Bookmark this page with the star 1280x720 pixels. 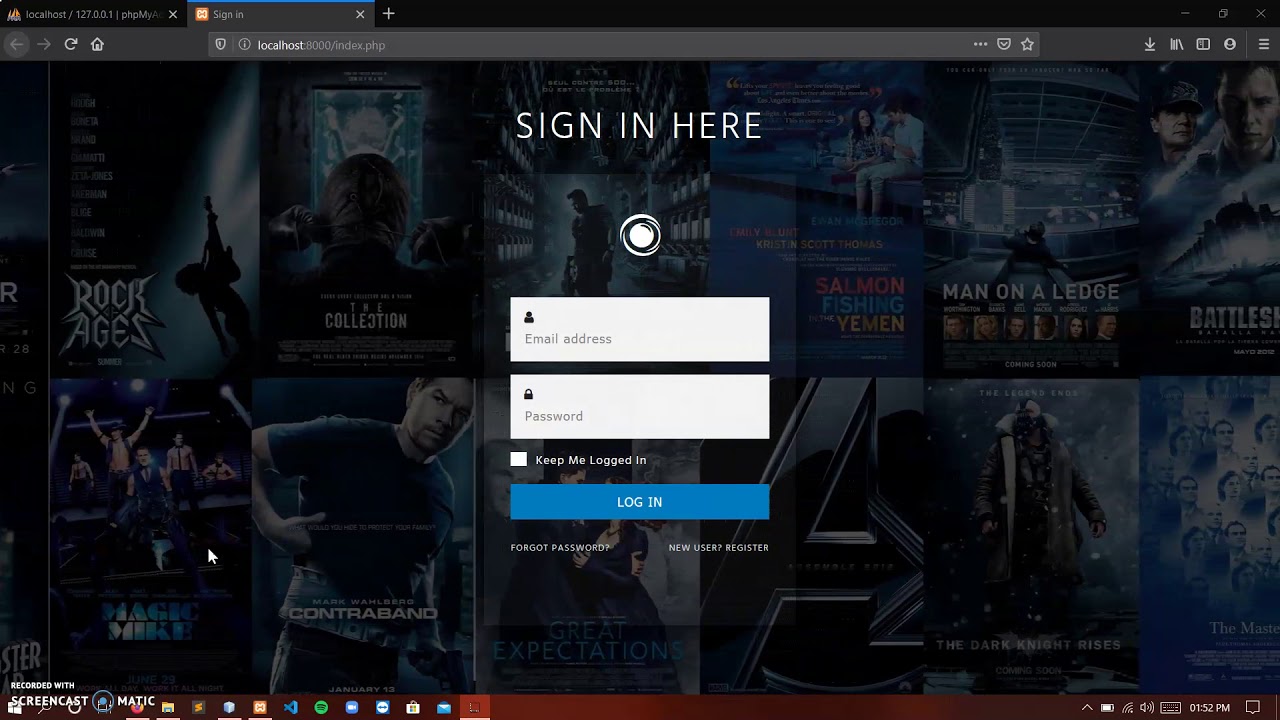pyautogui.click(x=1027, y=44)
